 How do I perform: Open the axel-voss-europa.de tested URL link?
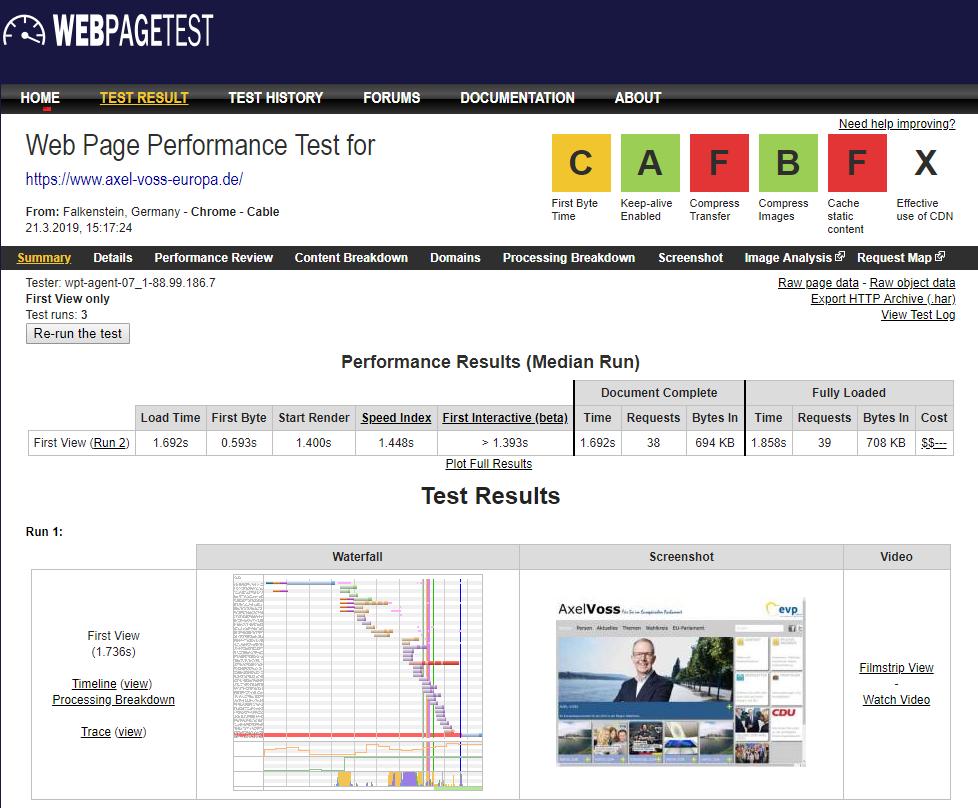(134, 180)
